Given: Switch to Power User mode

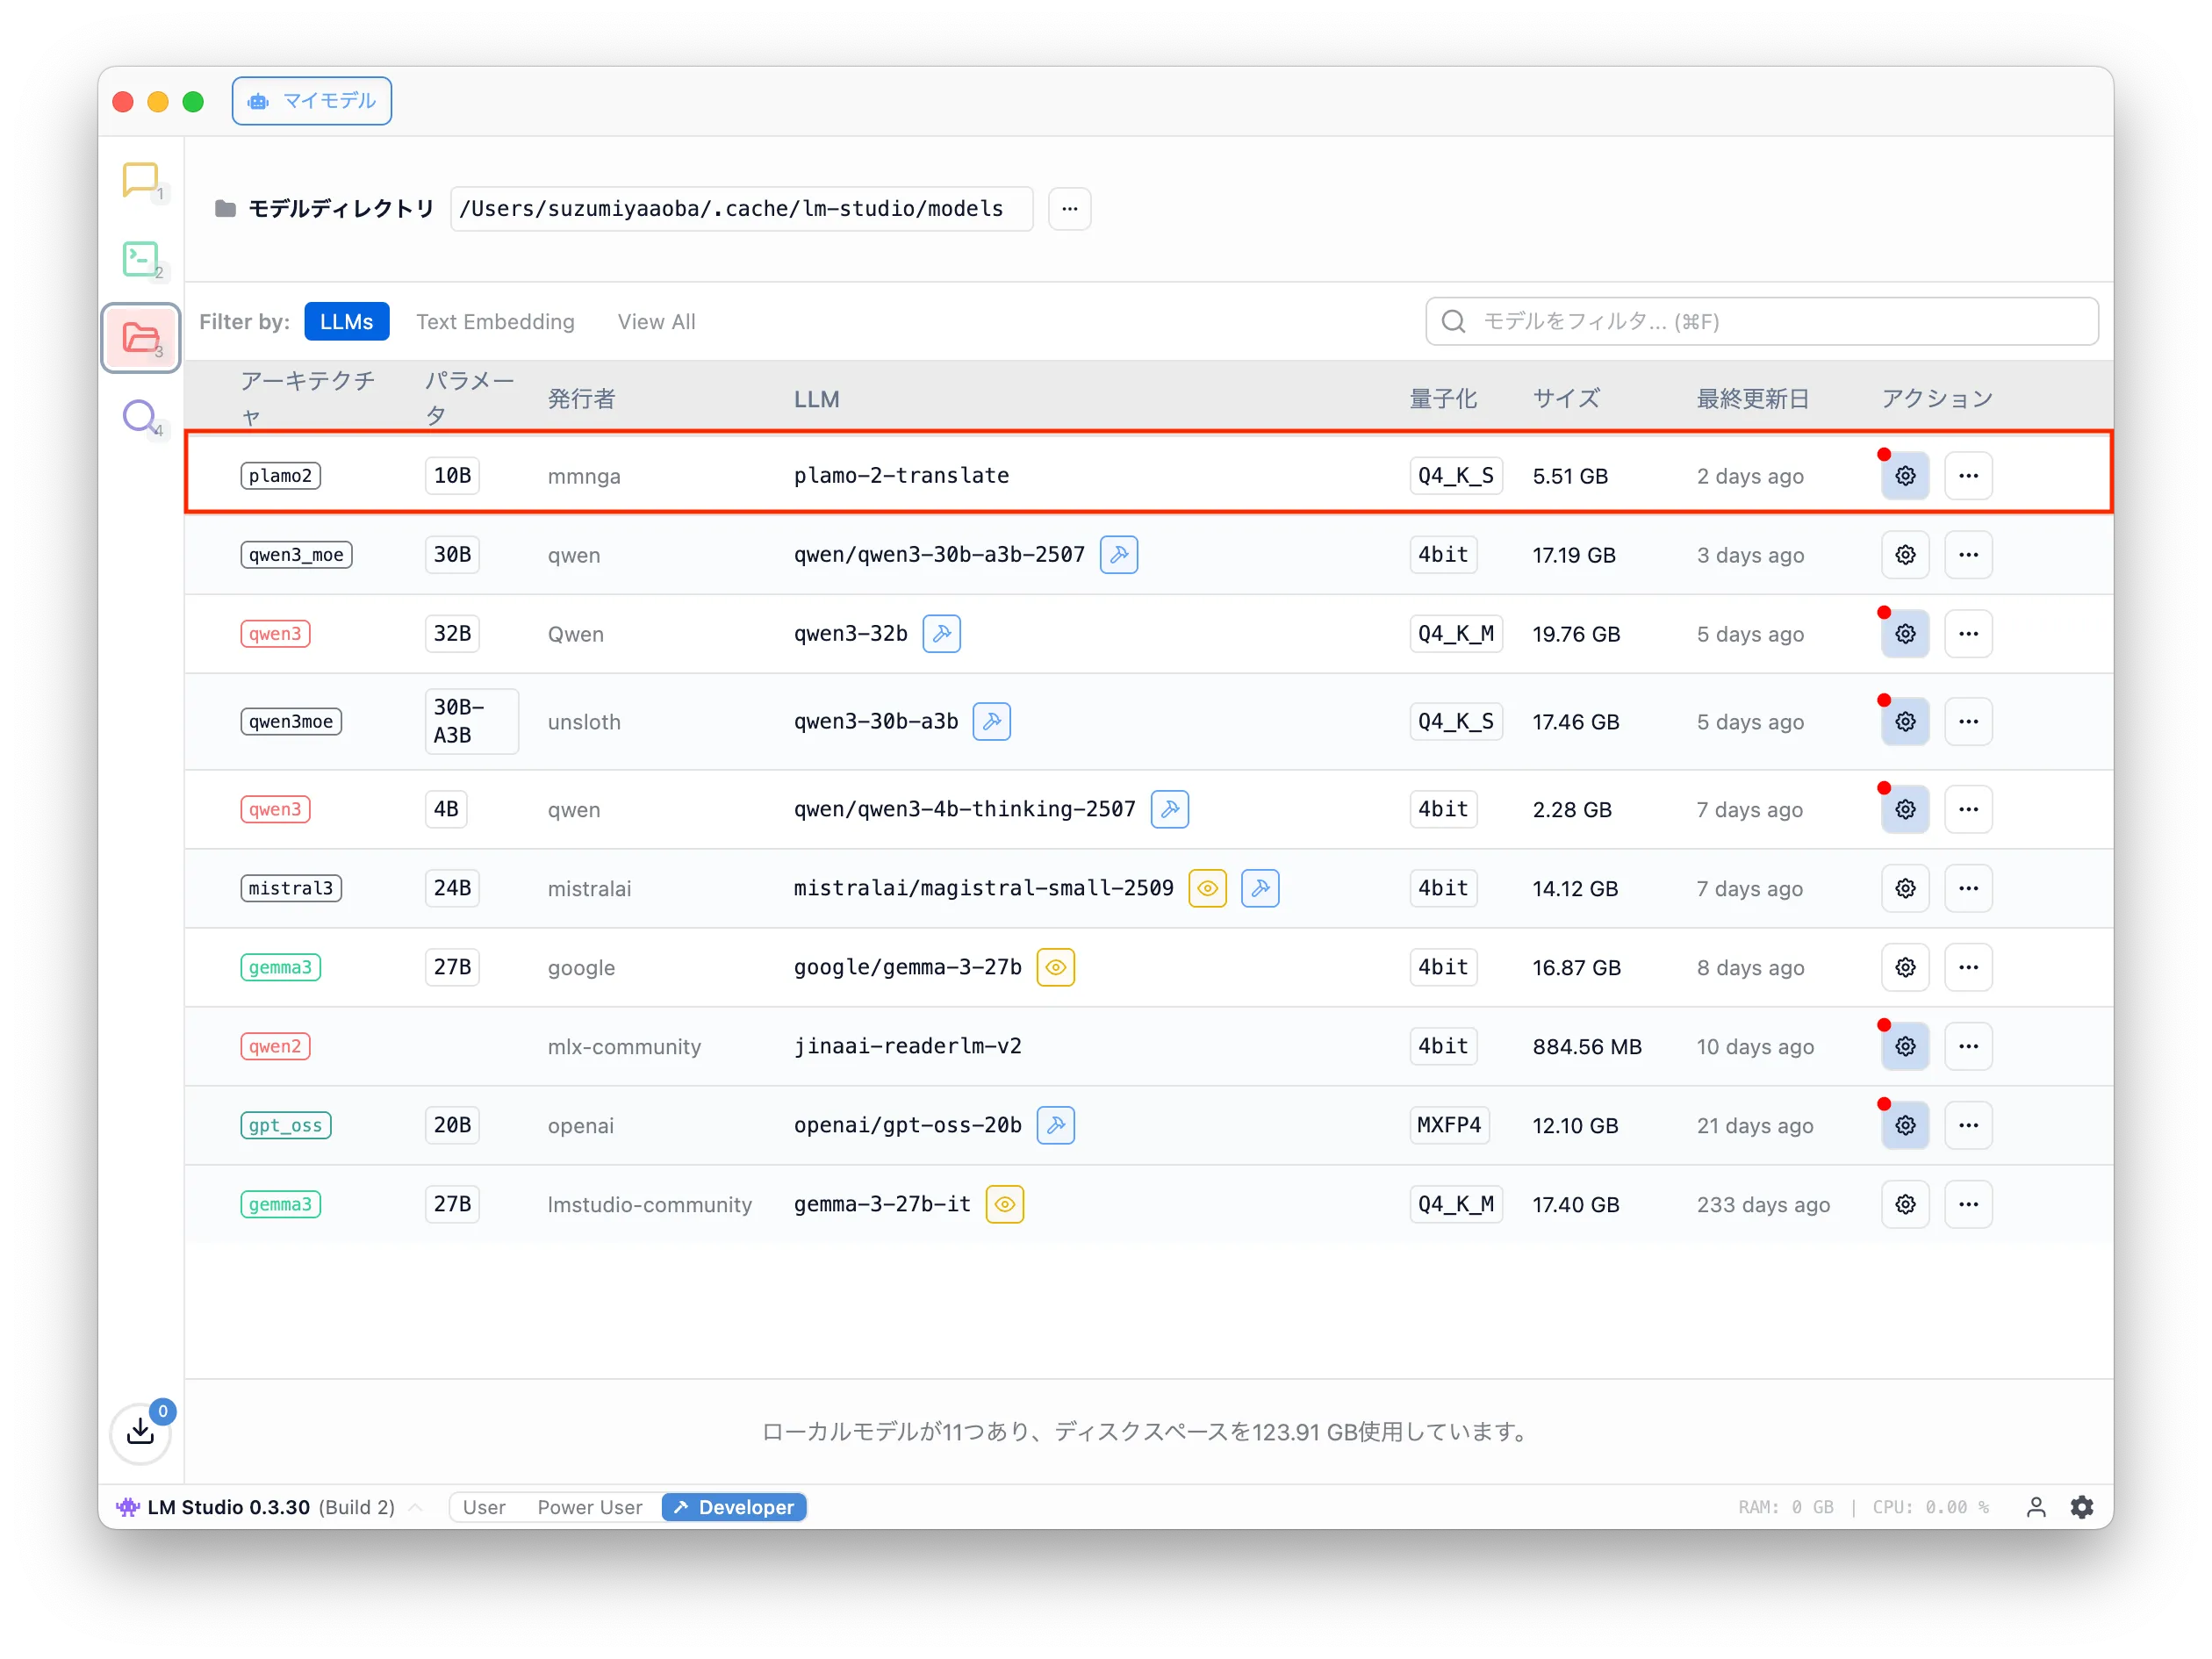Looking at the screenshot, I should pyautogui.click(x=590, y=1507).
